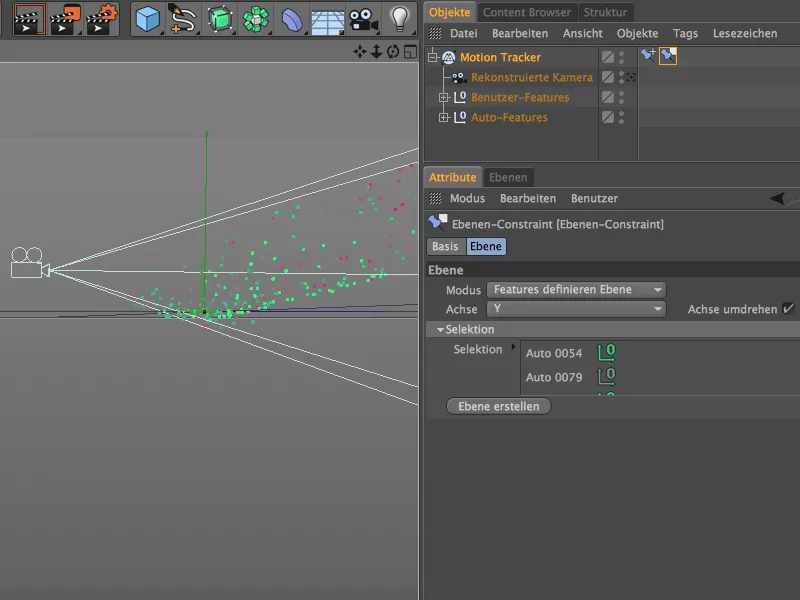Collapse the Motion Tracker tree node
Screen dimensions: 800x600
tap(433, 57)
